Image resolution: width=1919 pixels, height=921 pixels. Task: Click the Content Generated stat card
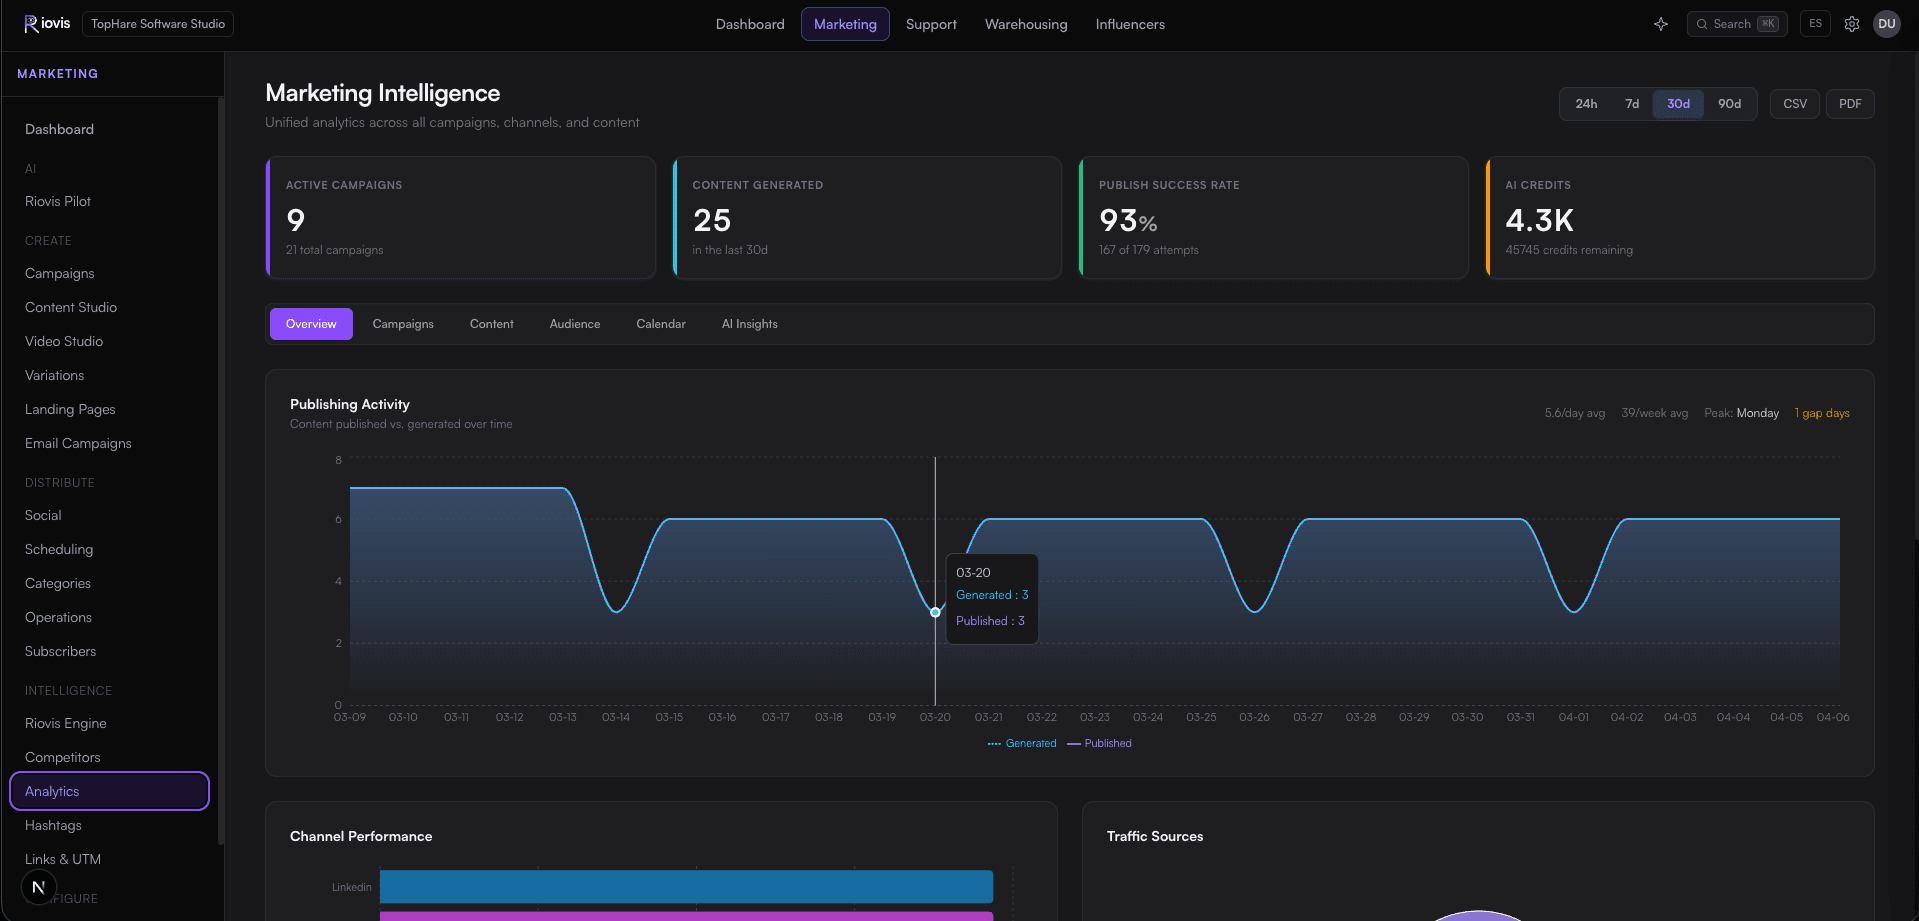(x=867, y=217)
